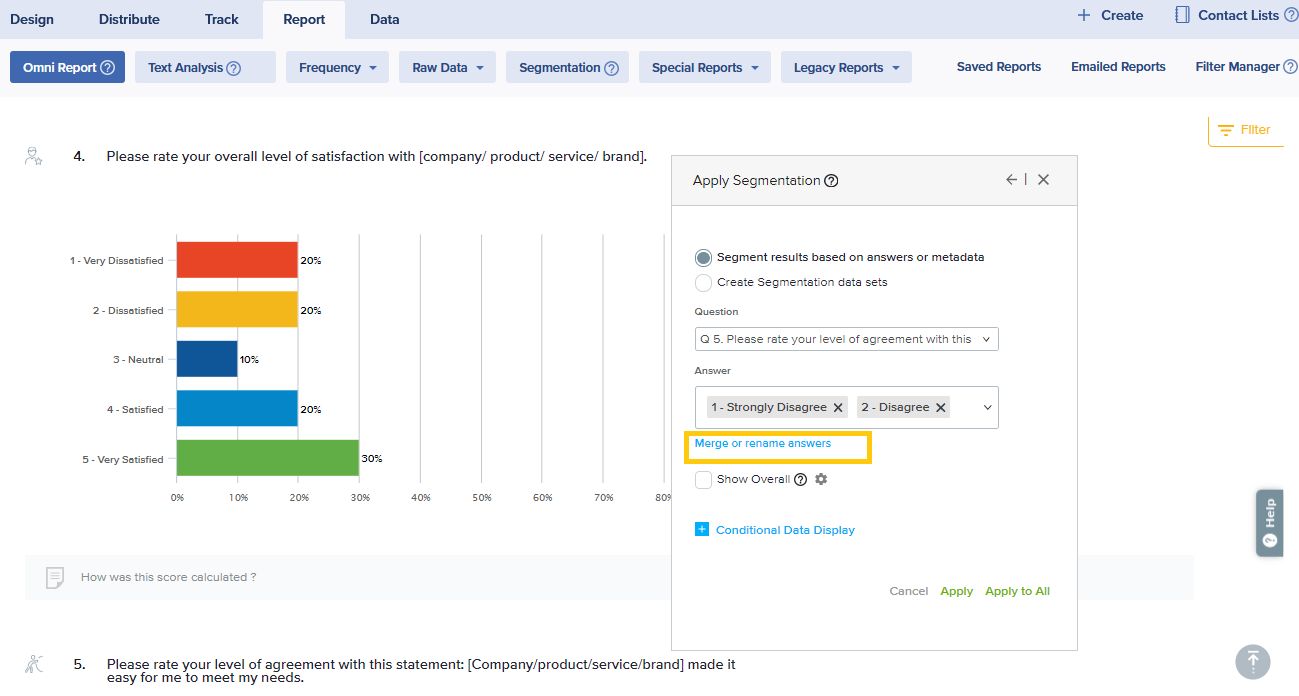1299x696 pixels.
Task: Click the back arrow in Apply Segmentation panel
Action: tap(1011, 180)
